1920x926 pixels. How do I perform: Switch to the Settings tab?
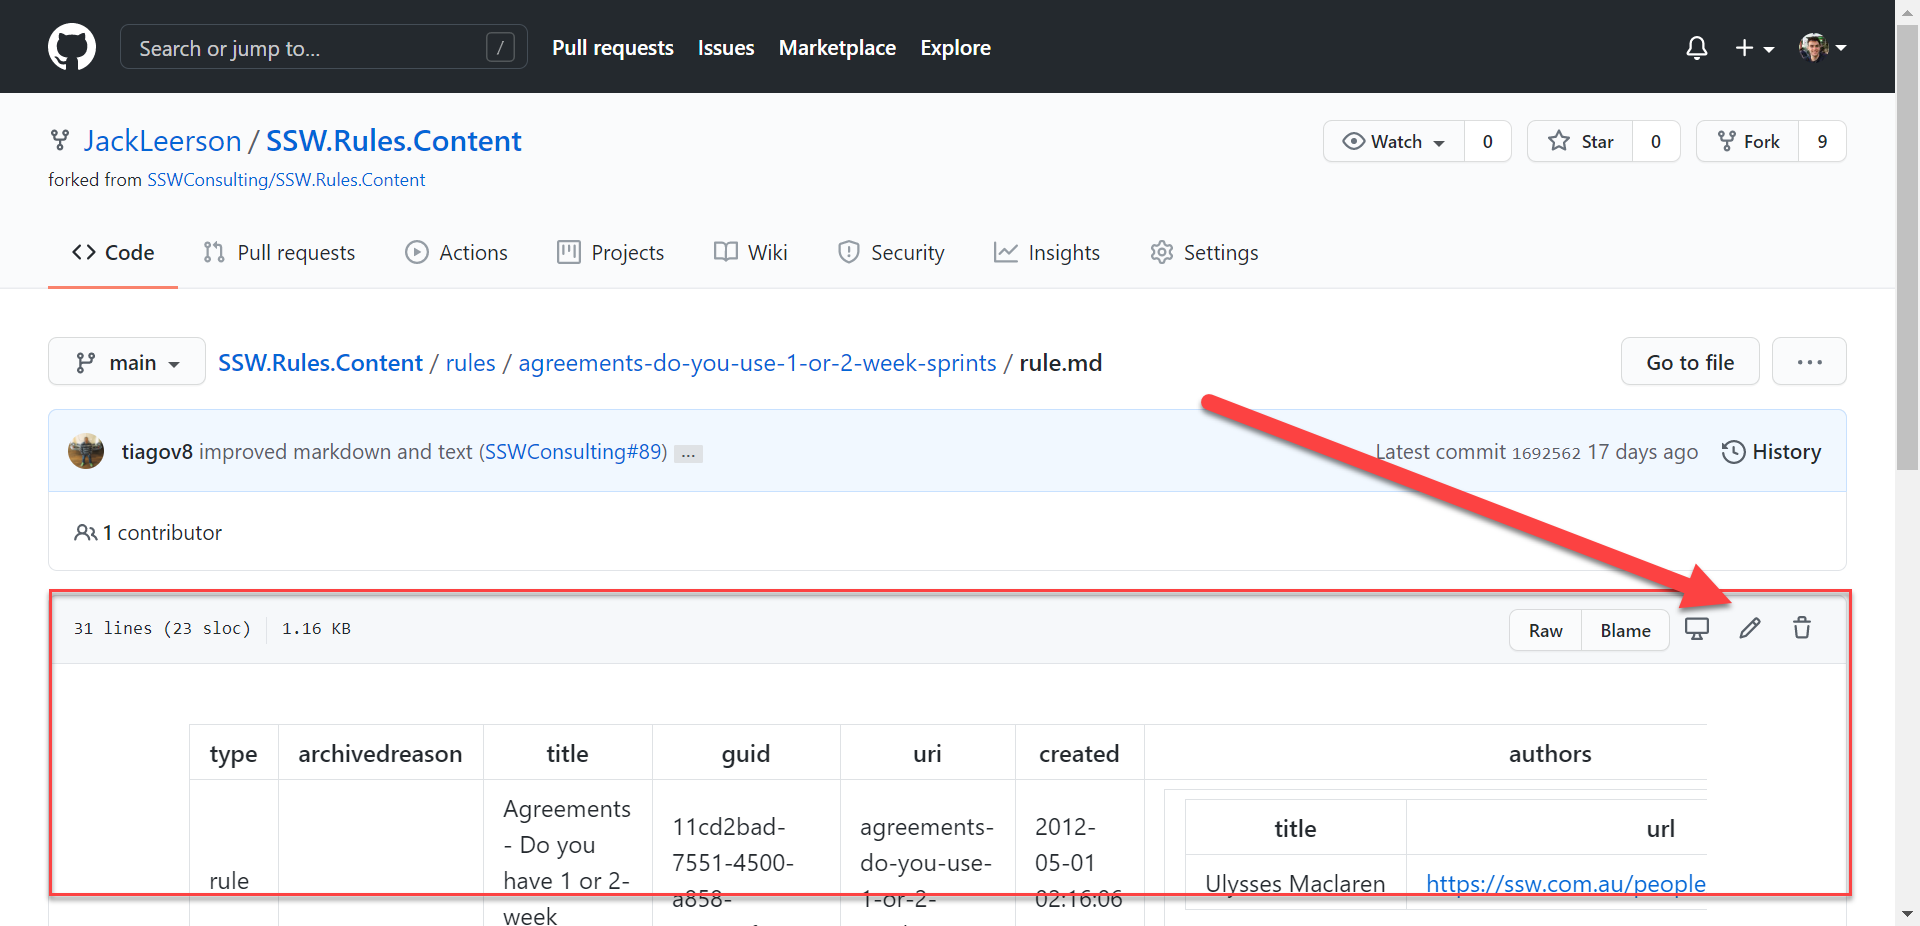(1204, 253)
